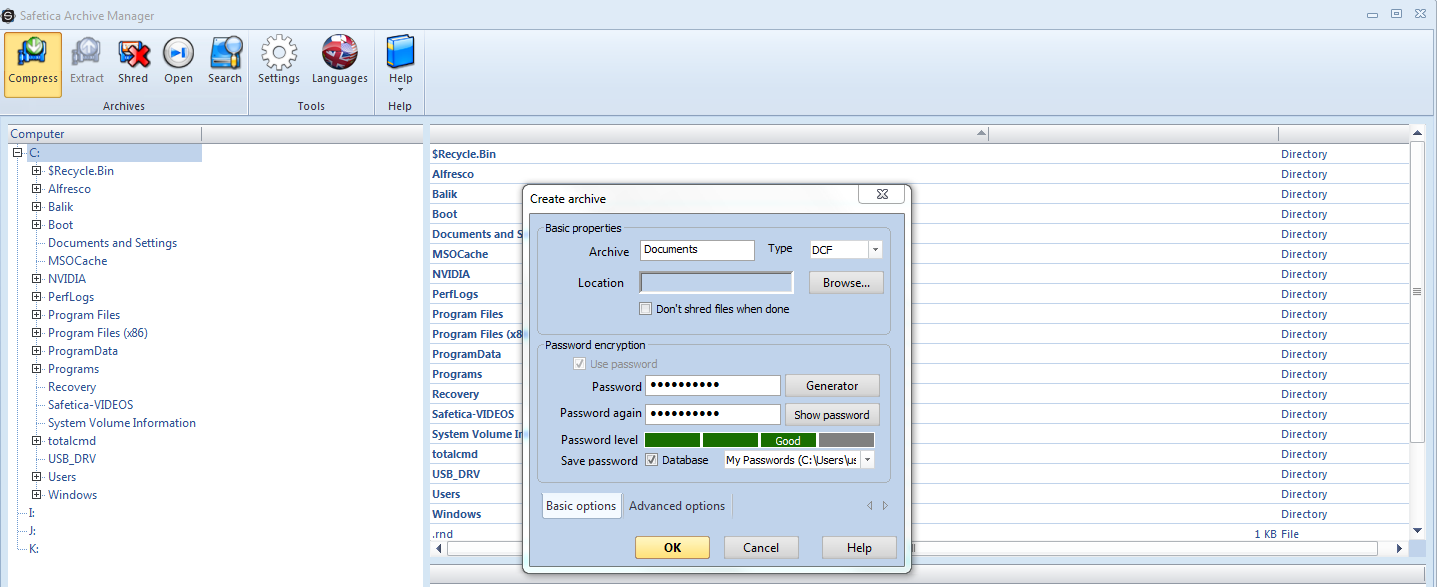1437x587 pixels.
Task: Expand the ProgramData folder node
Action: click(x=37, y=351)
